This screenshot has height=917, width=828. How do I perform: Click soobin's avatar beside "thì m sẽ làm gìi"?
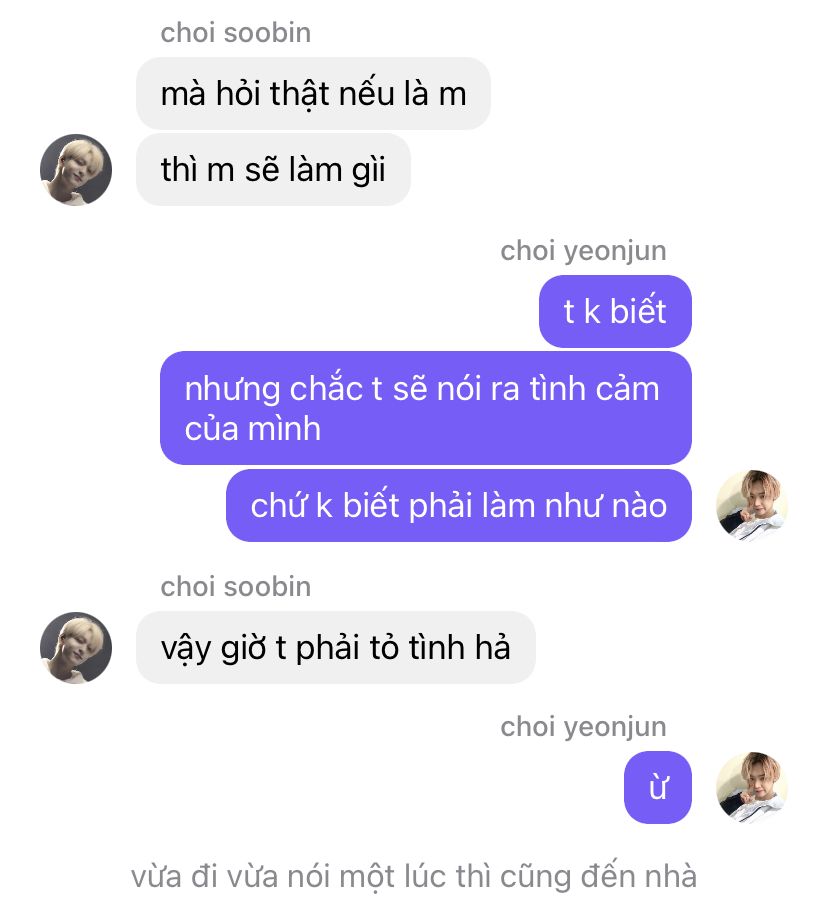click(76, 170)
